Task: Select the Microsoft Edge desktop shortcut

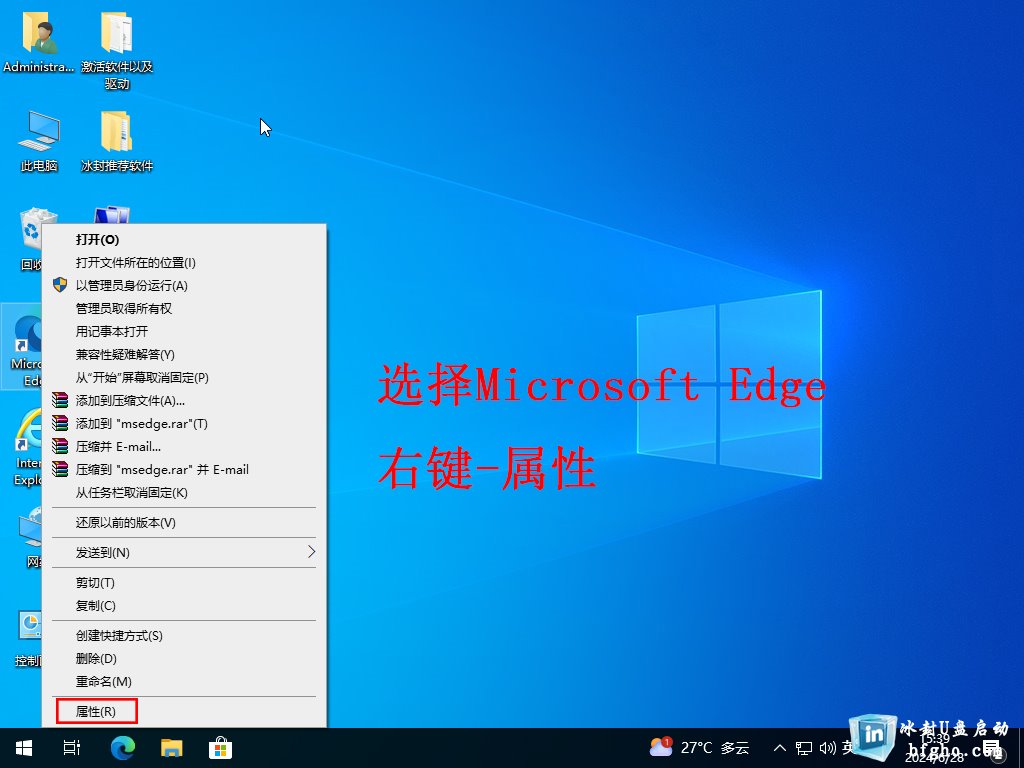Action: point(23,347)
